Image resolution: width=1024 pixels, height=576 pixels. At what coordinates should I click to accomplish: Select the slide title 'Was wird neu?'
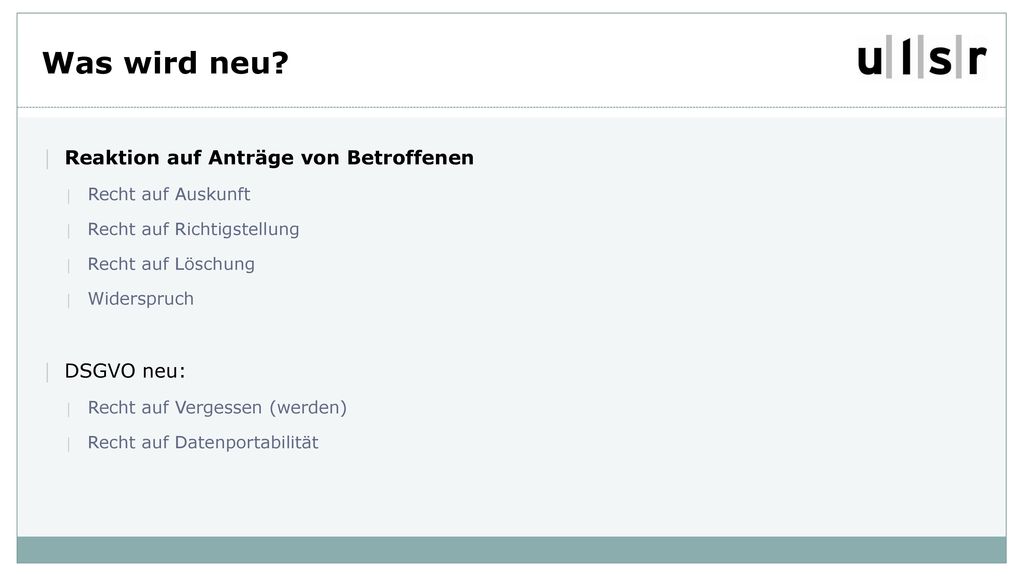(165, 63)
